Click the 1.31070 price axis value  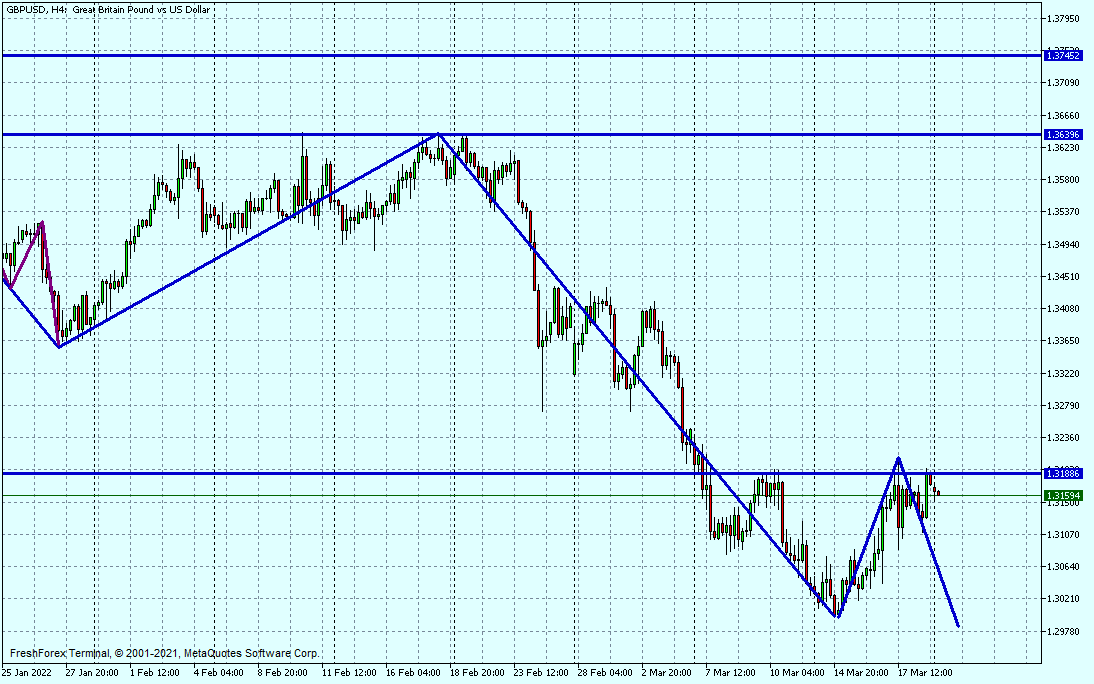(x=1063, y=535)
